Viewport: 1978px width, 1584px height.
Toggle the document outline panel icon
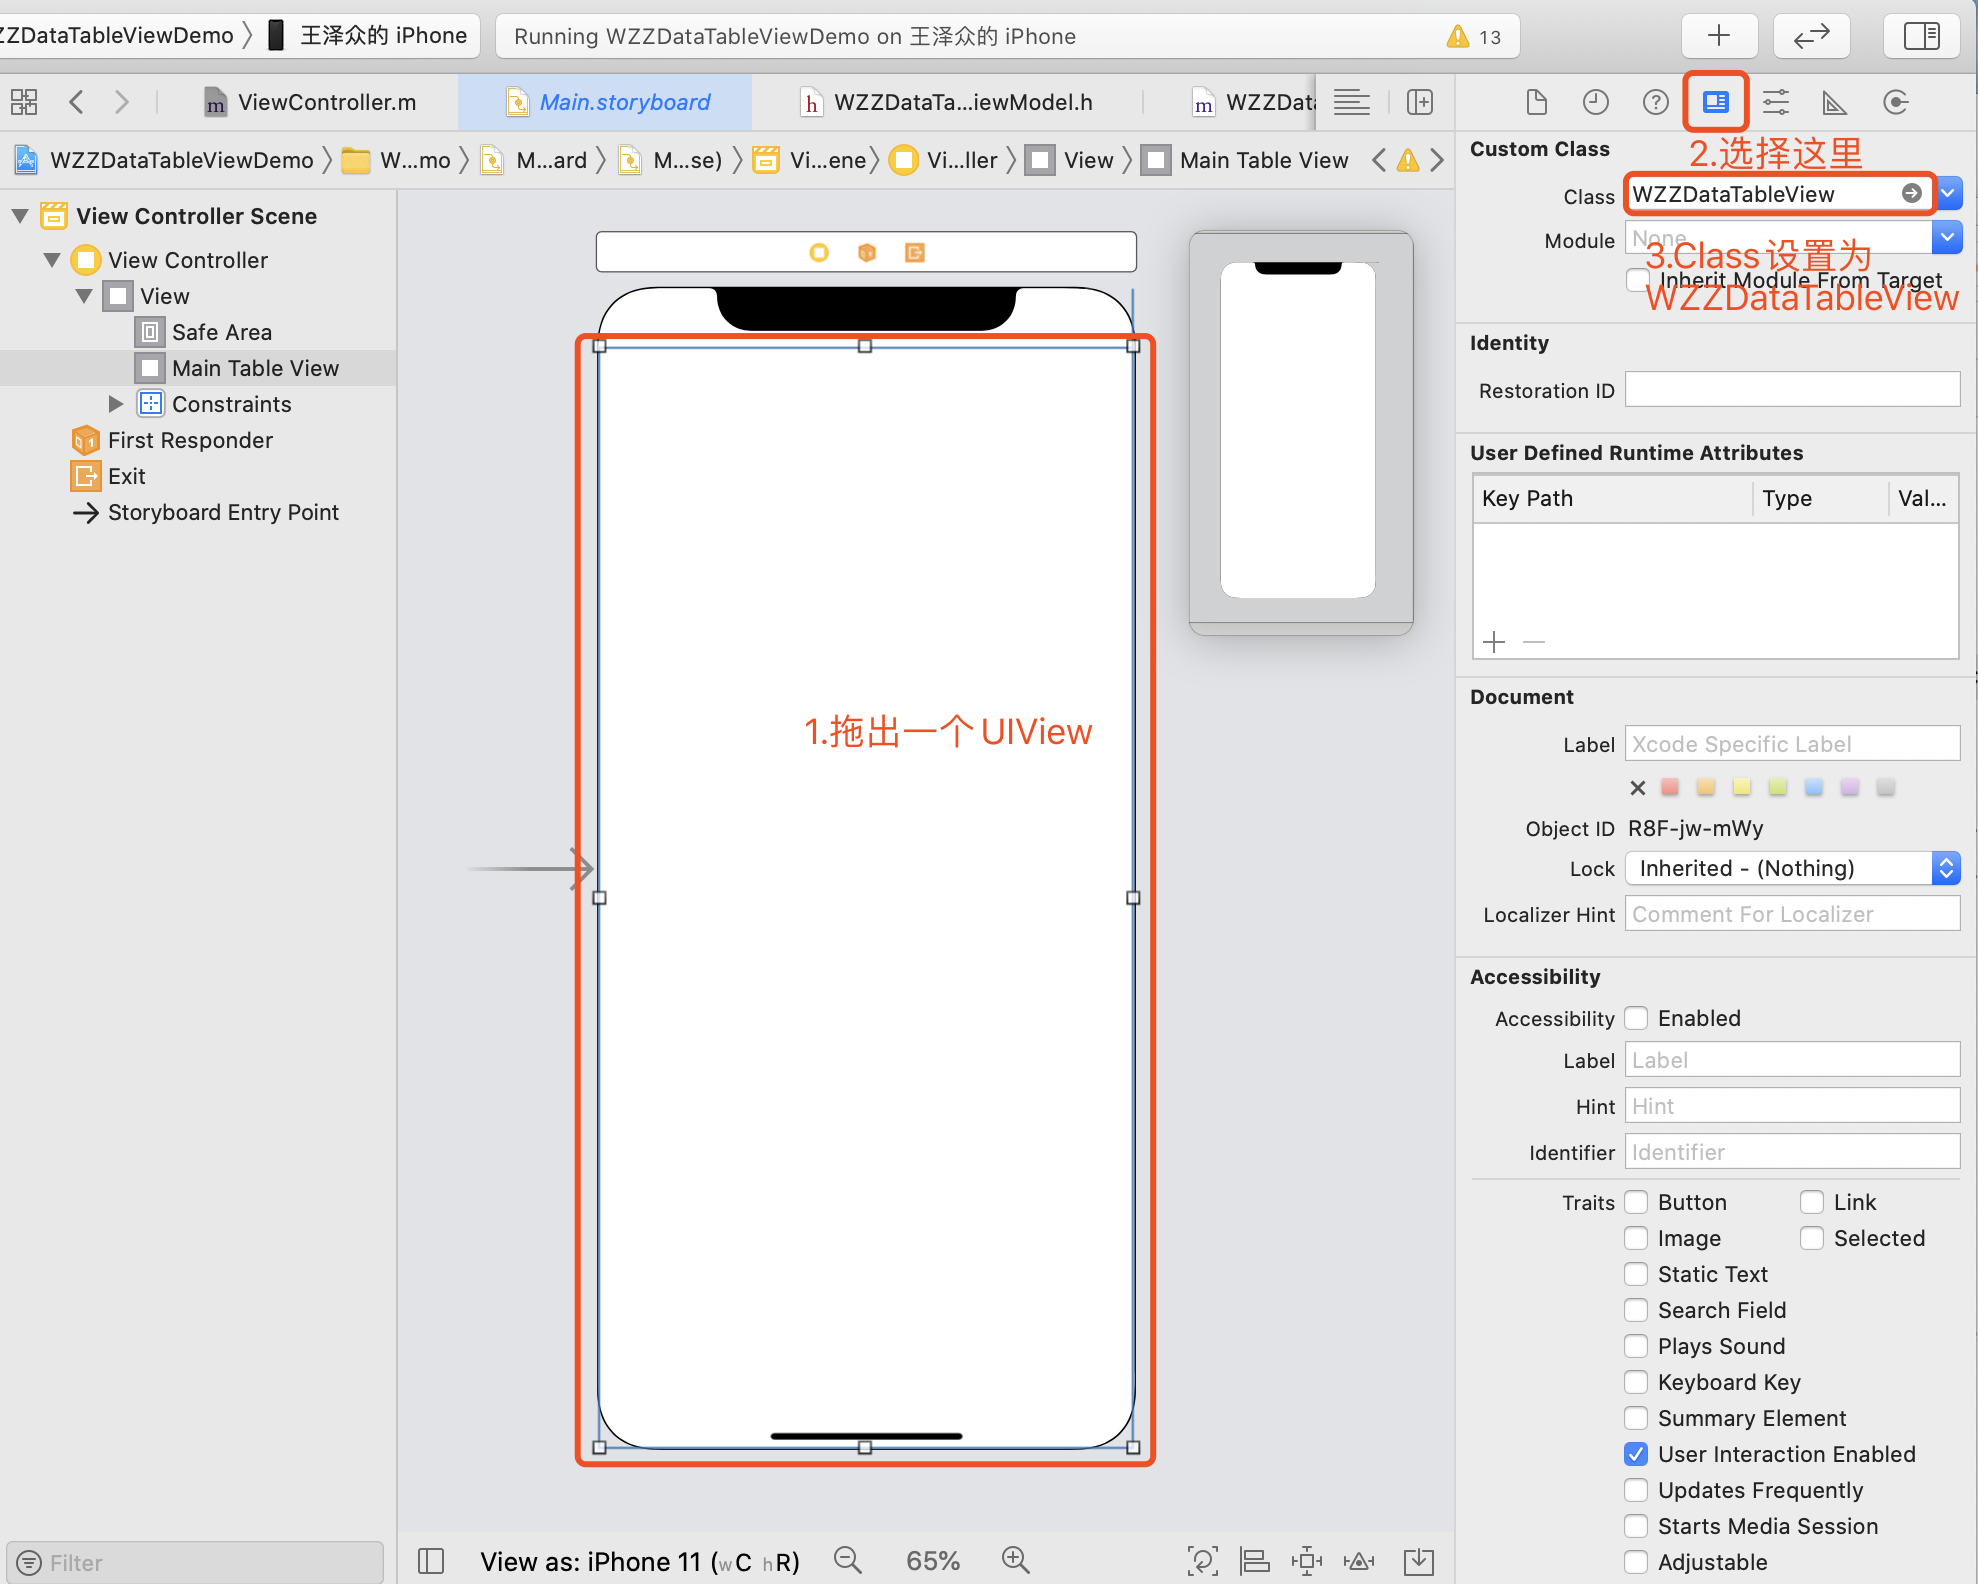[x=431, y=1560]
